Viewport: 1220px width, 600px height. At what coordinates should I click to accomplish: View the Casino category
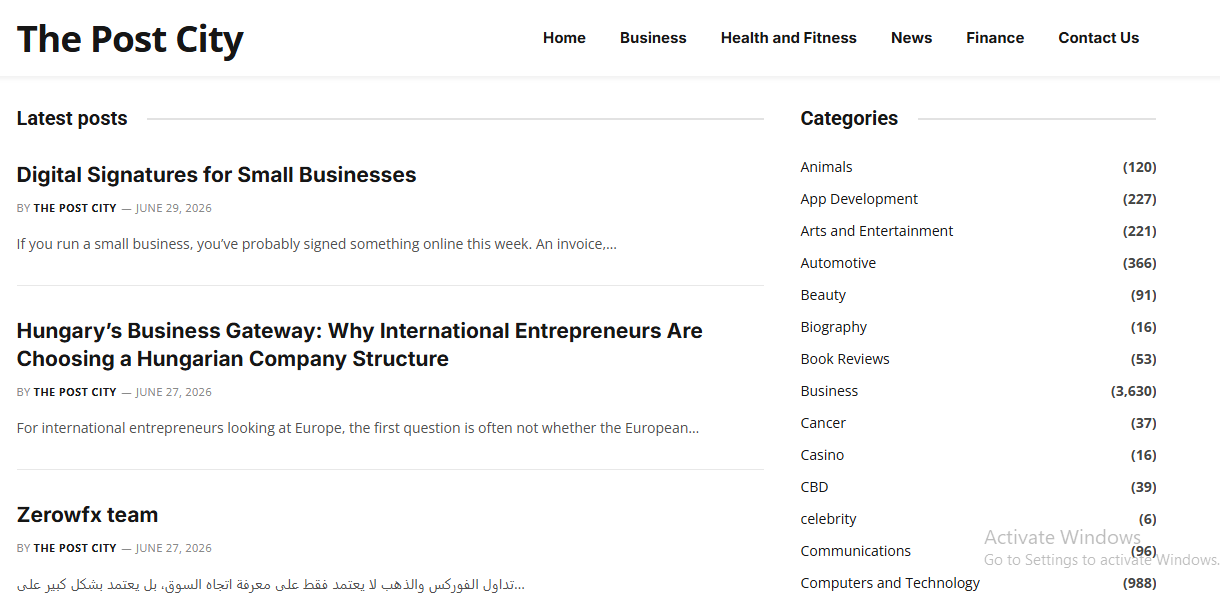(x=822, y=455)
